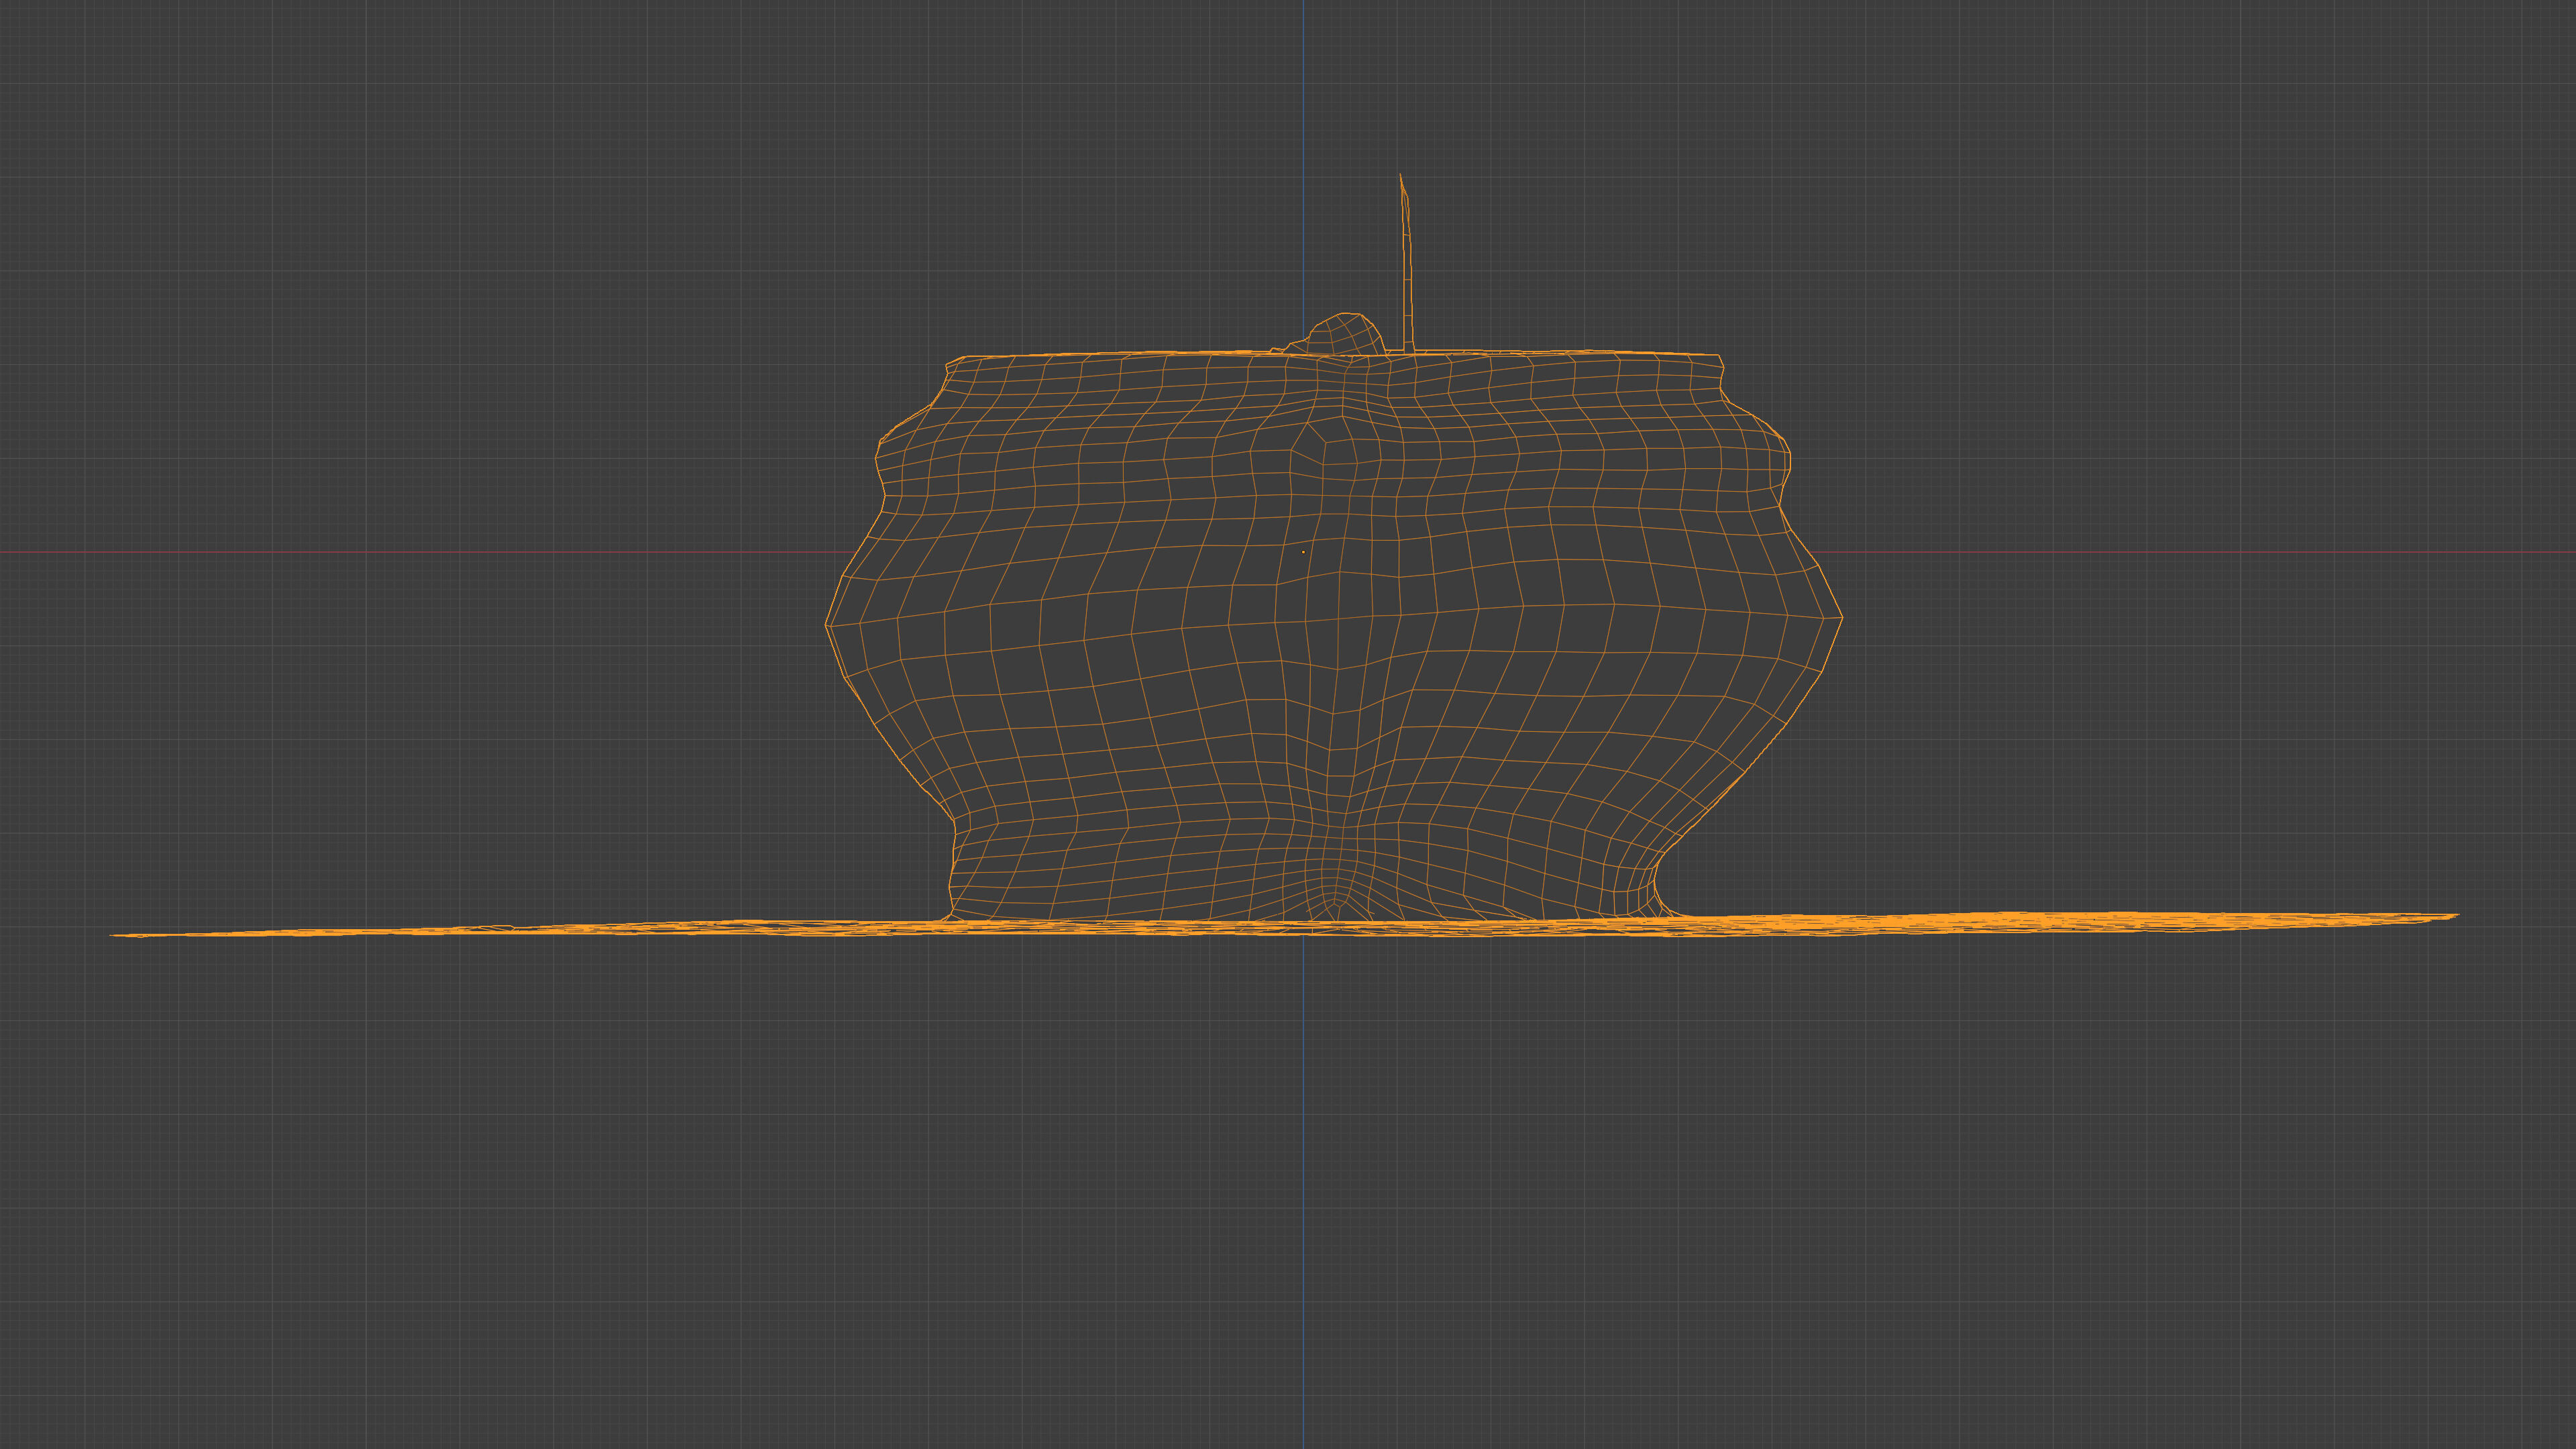Click the widest left point of the pot silhouette
2576x1449 pixels.
click(827, 625)
